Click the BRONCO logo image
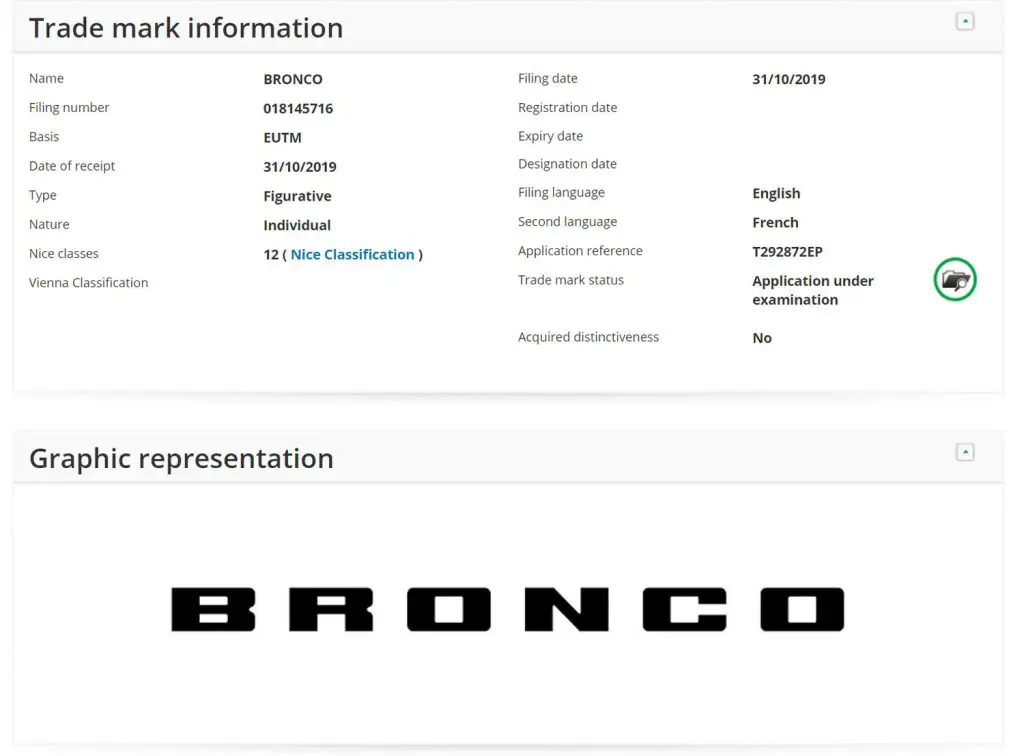Viewport: 1024px width, 756px height. pos(507,609)
